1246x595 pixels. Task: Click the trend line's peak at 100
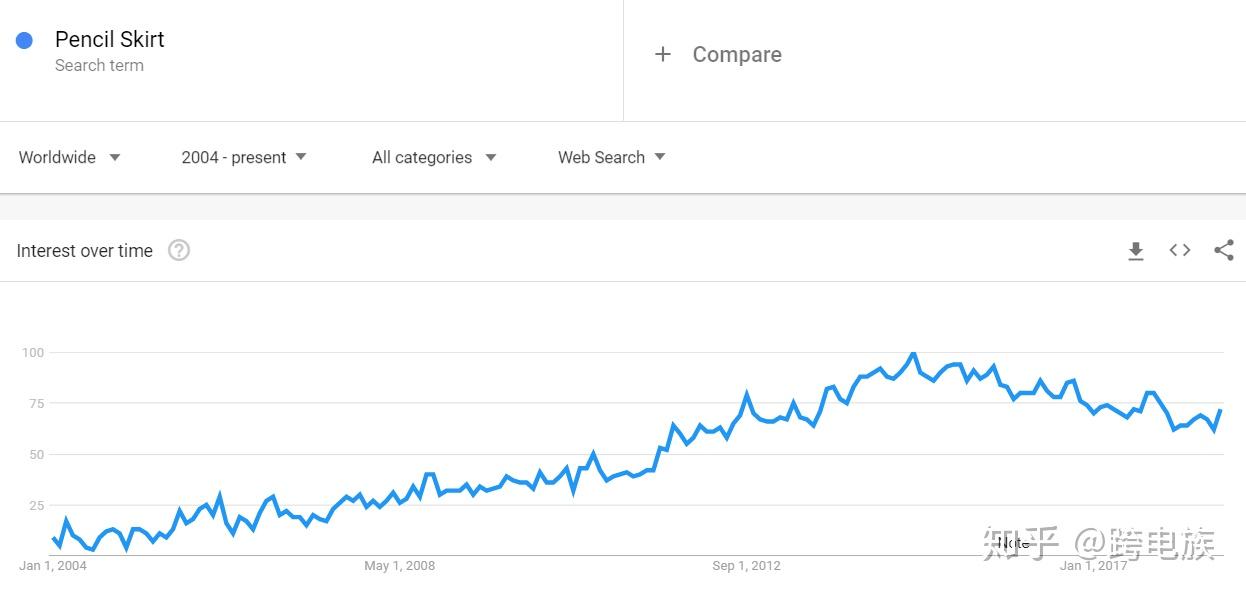point(913,354)
